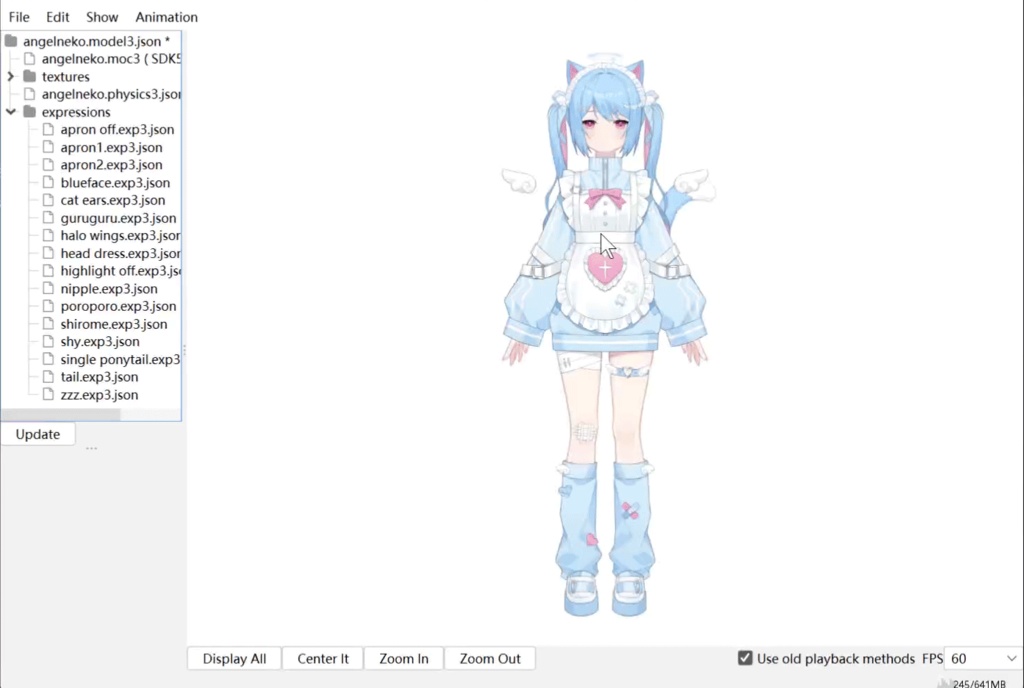The width and height of the screenshot is (1024, 688).
Task: Open the FPS dropdown
Action: click(x=1011, y=658)
